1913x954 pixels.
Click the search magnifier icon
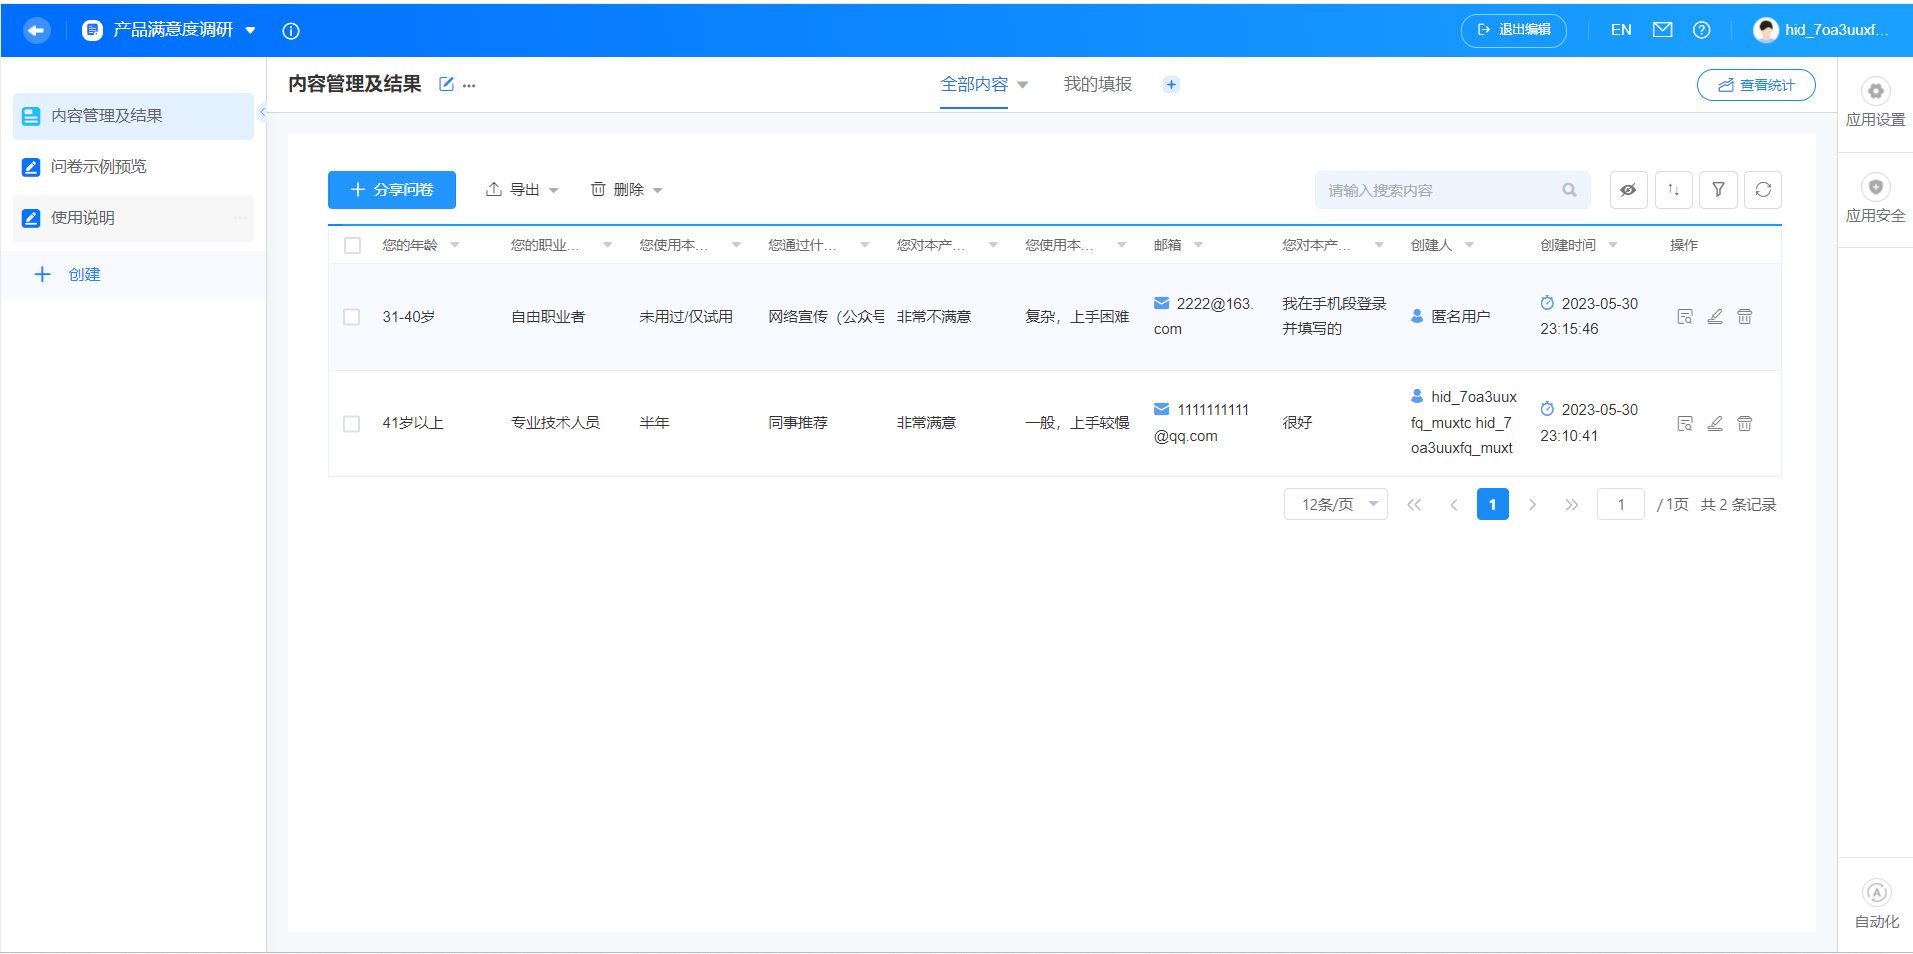click(x=1569, y=190)
